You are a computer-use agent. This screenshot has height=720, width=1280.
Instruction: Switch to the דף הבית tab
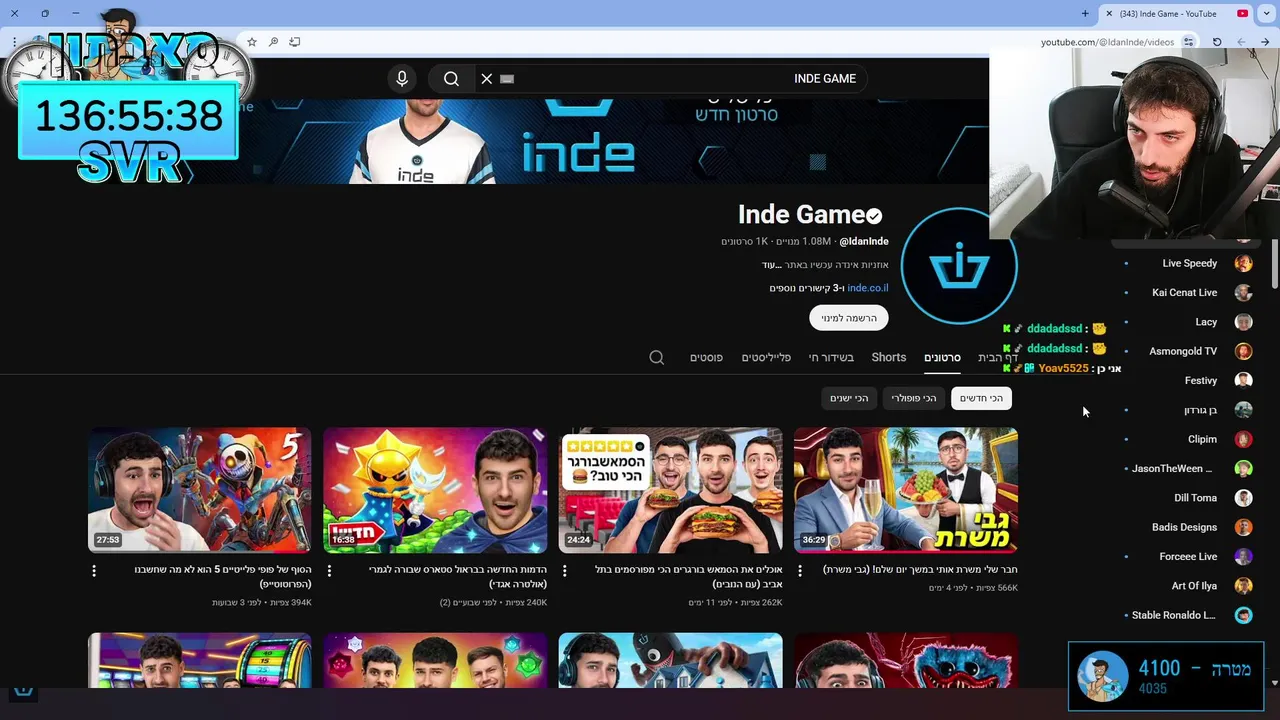click(x=998, y=358)
